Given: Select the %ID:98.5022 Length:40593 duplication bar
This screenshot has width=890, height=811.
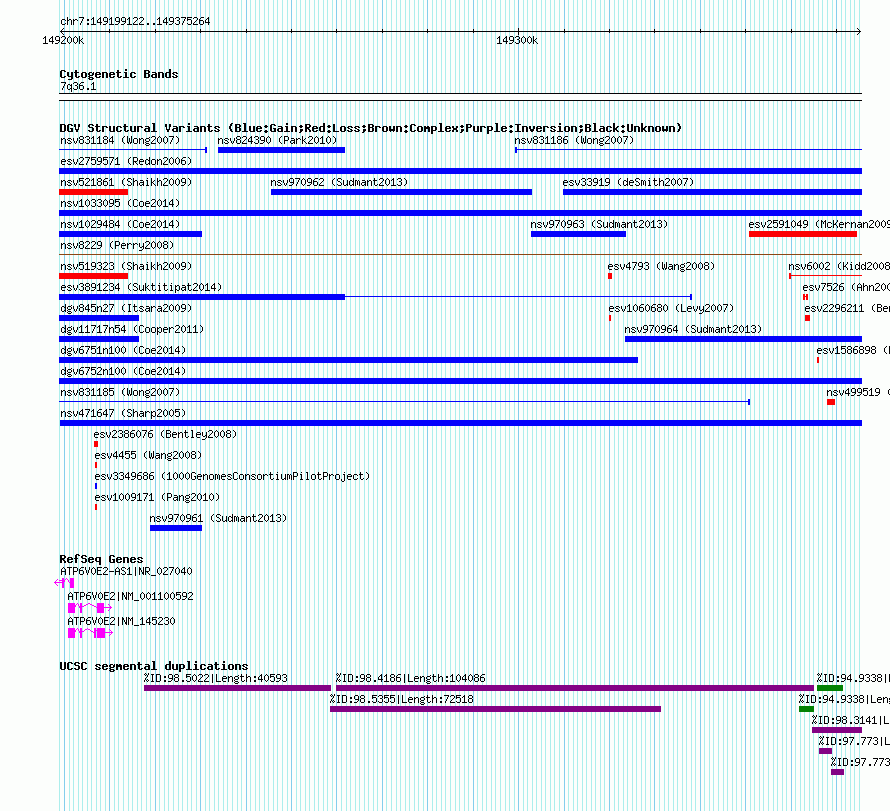Looking at the screenshot, I should (237, 688).
